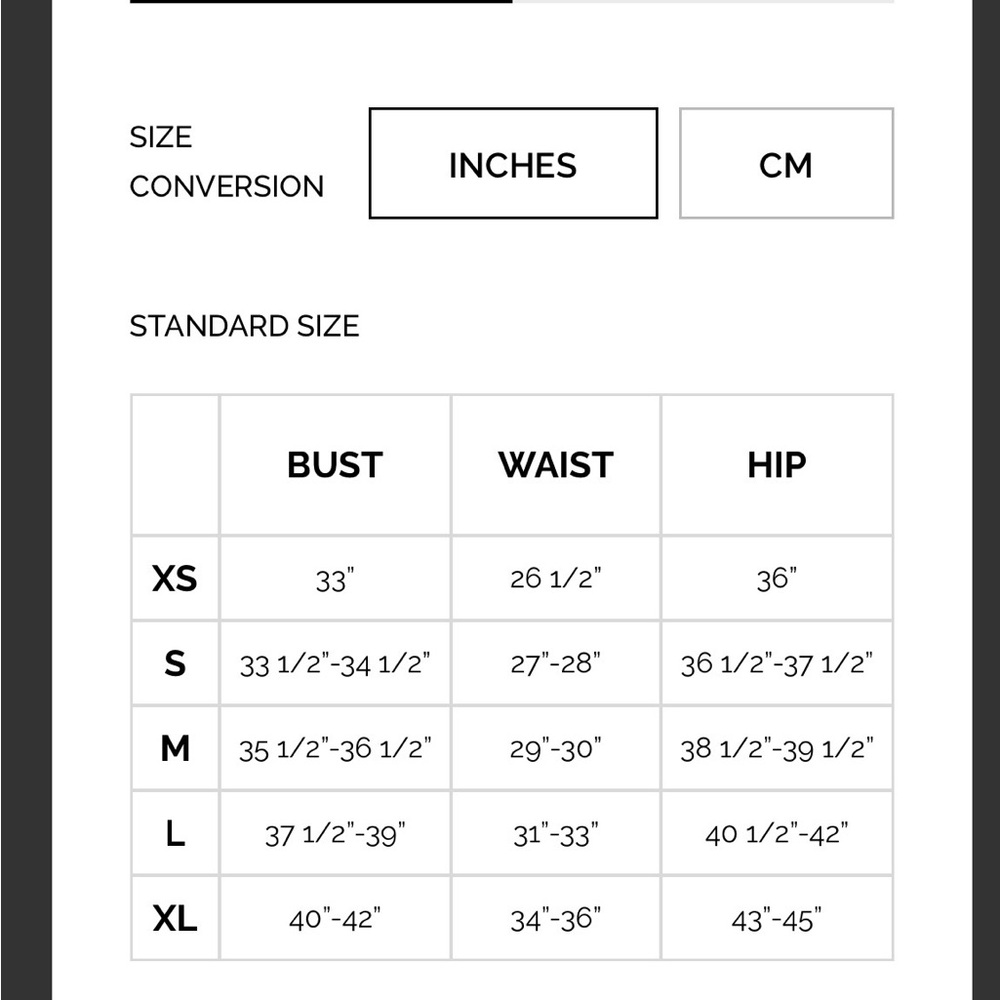Click the BUST column header
1000x1000 pixels.
point(334,464)
